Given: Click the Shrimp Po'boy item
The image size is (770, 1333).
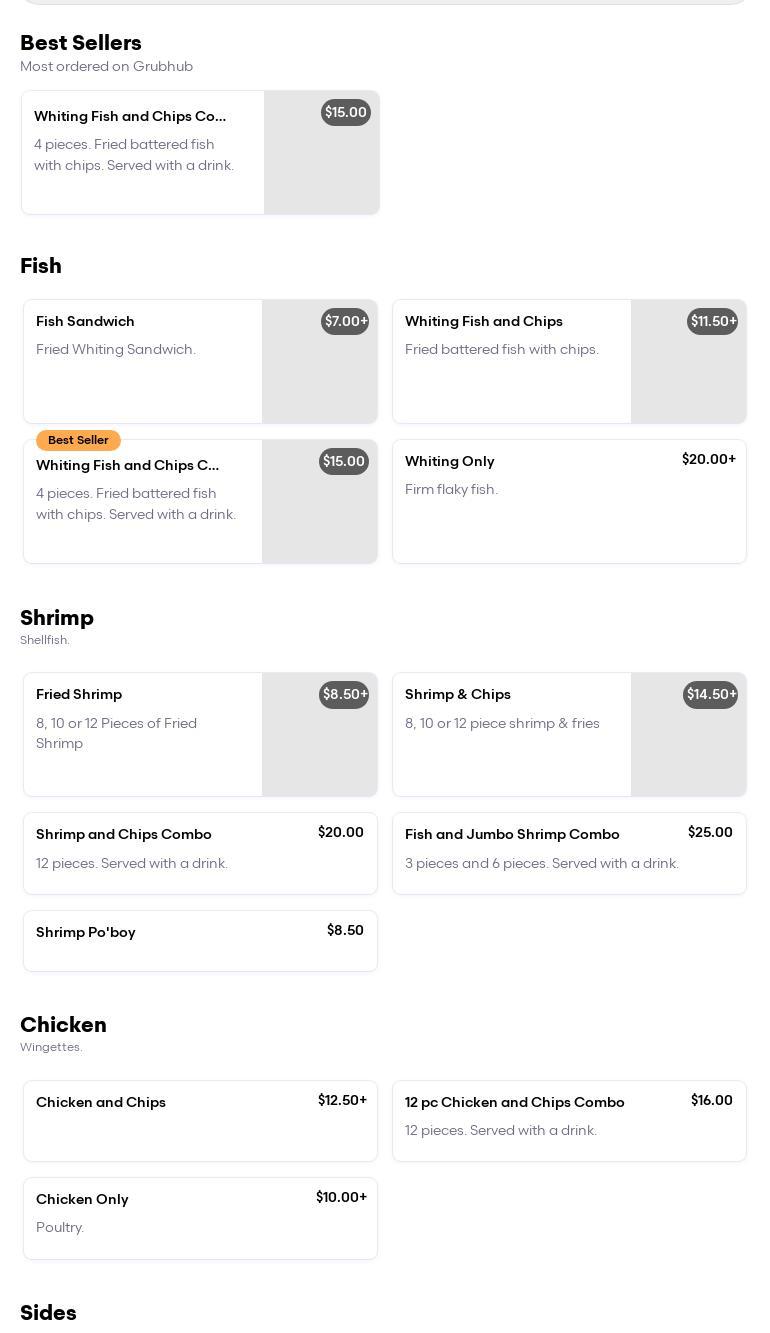Looking at the screenshot, I should [x=86, y=933].
